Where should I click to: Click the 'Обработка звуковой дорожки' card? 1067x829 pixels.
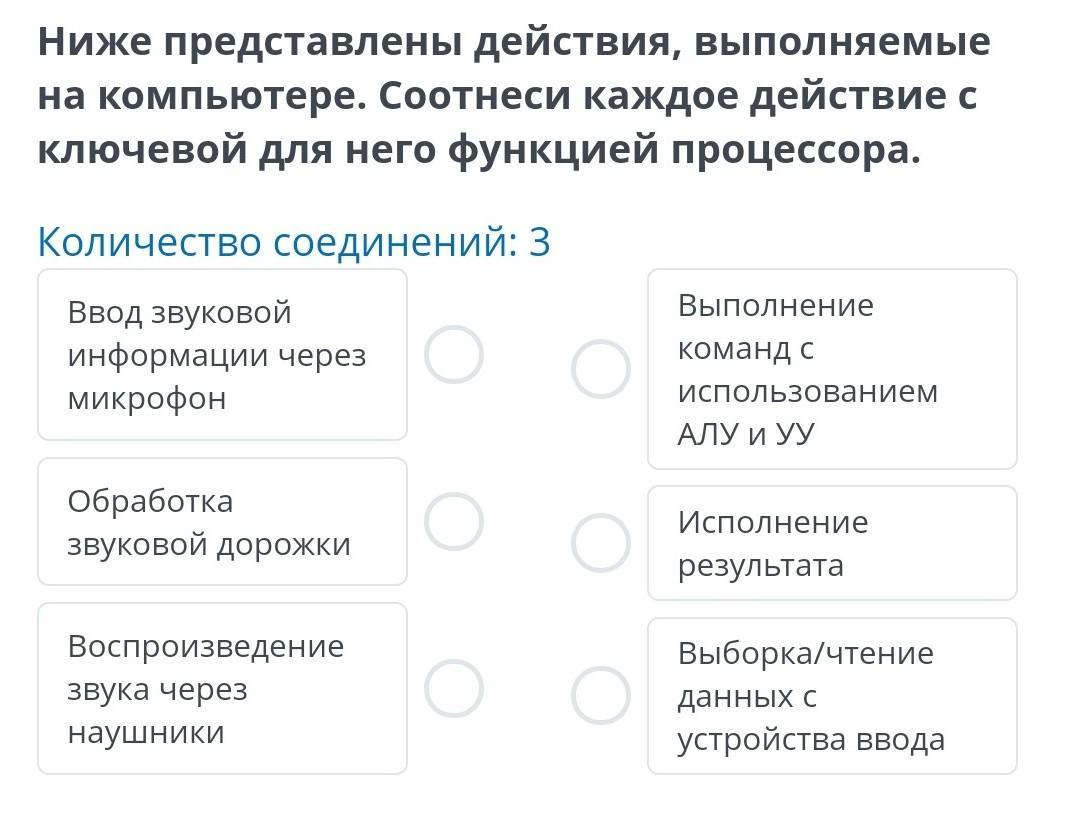click(223, 521)
